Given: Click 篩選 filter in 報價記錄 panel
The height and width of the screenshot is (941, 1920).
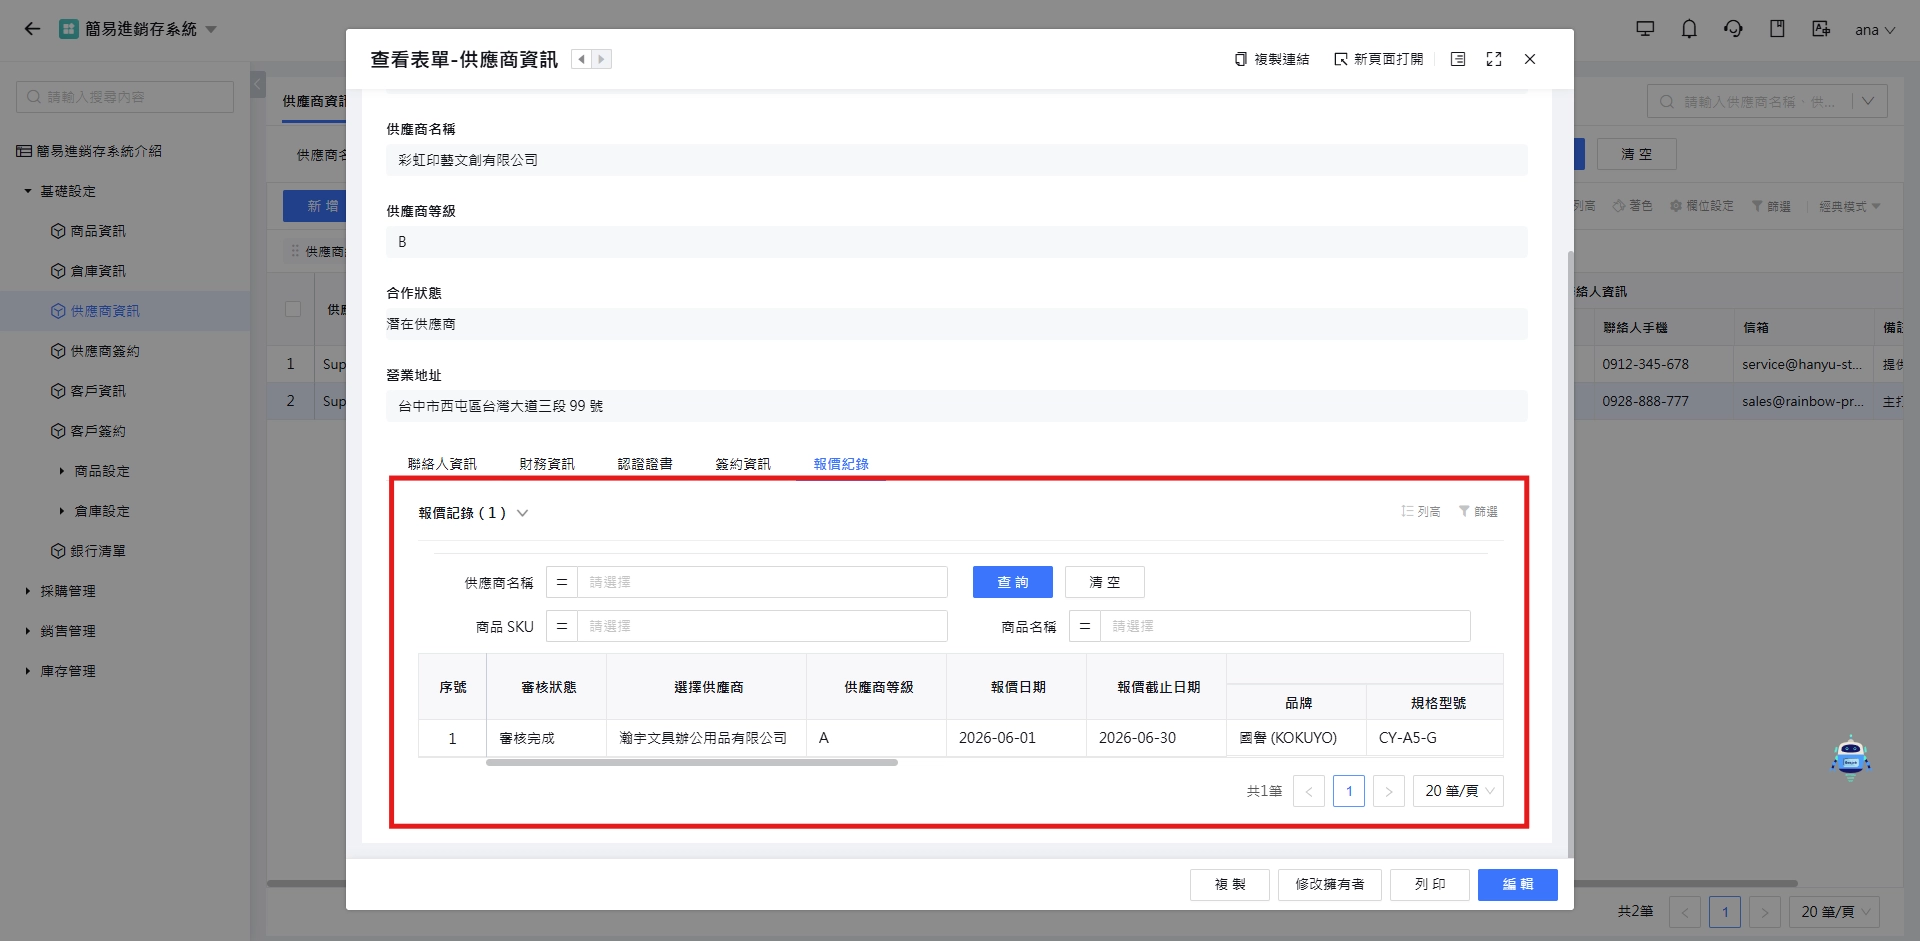Looking at the screenshot, I should pyautogui.click(x=1478, y=512).
